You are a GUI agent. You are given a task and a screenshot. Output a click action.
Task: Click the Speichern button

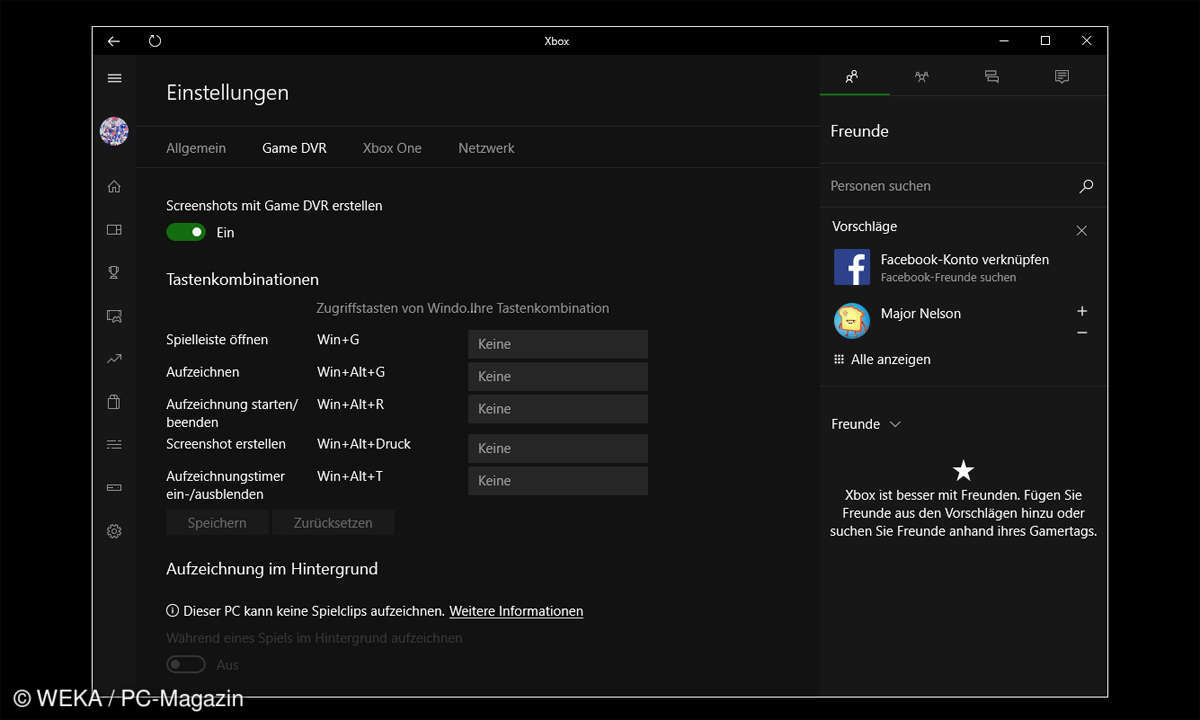coord(217,522)
